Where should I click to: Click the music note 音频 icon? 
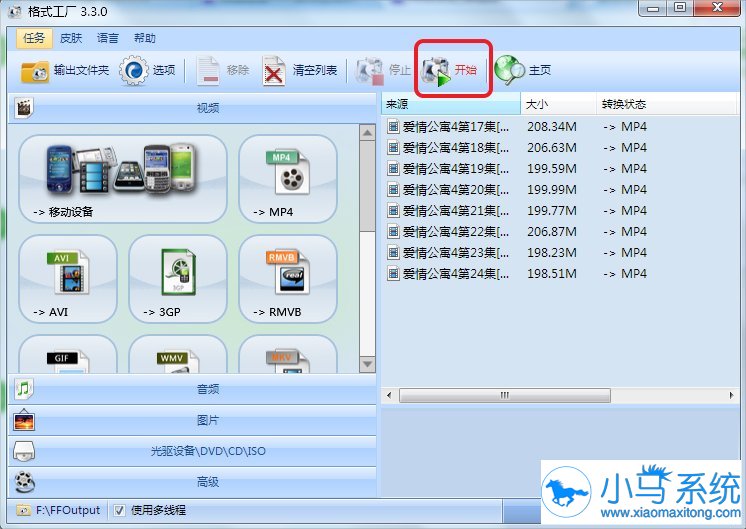click(x=24, y=389)
